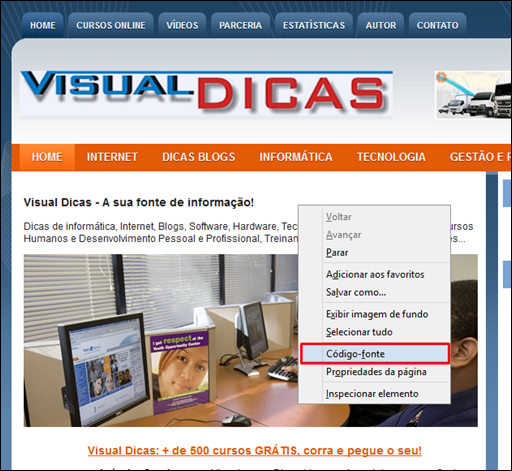Open the PARCERIA tab
512x471 pixels.
coord(240,25)
